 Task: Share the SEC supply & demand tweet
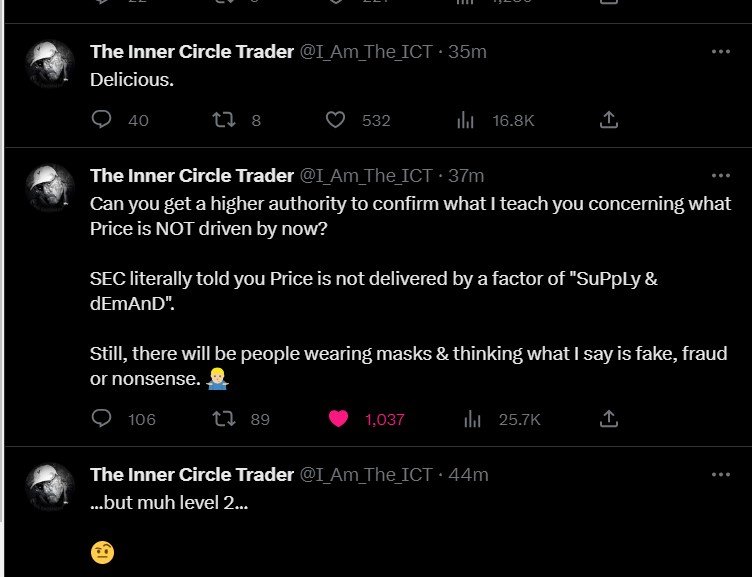[608, 419]
